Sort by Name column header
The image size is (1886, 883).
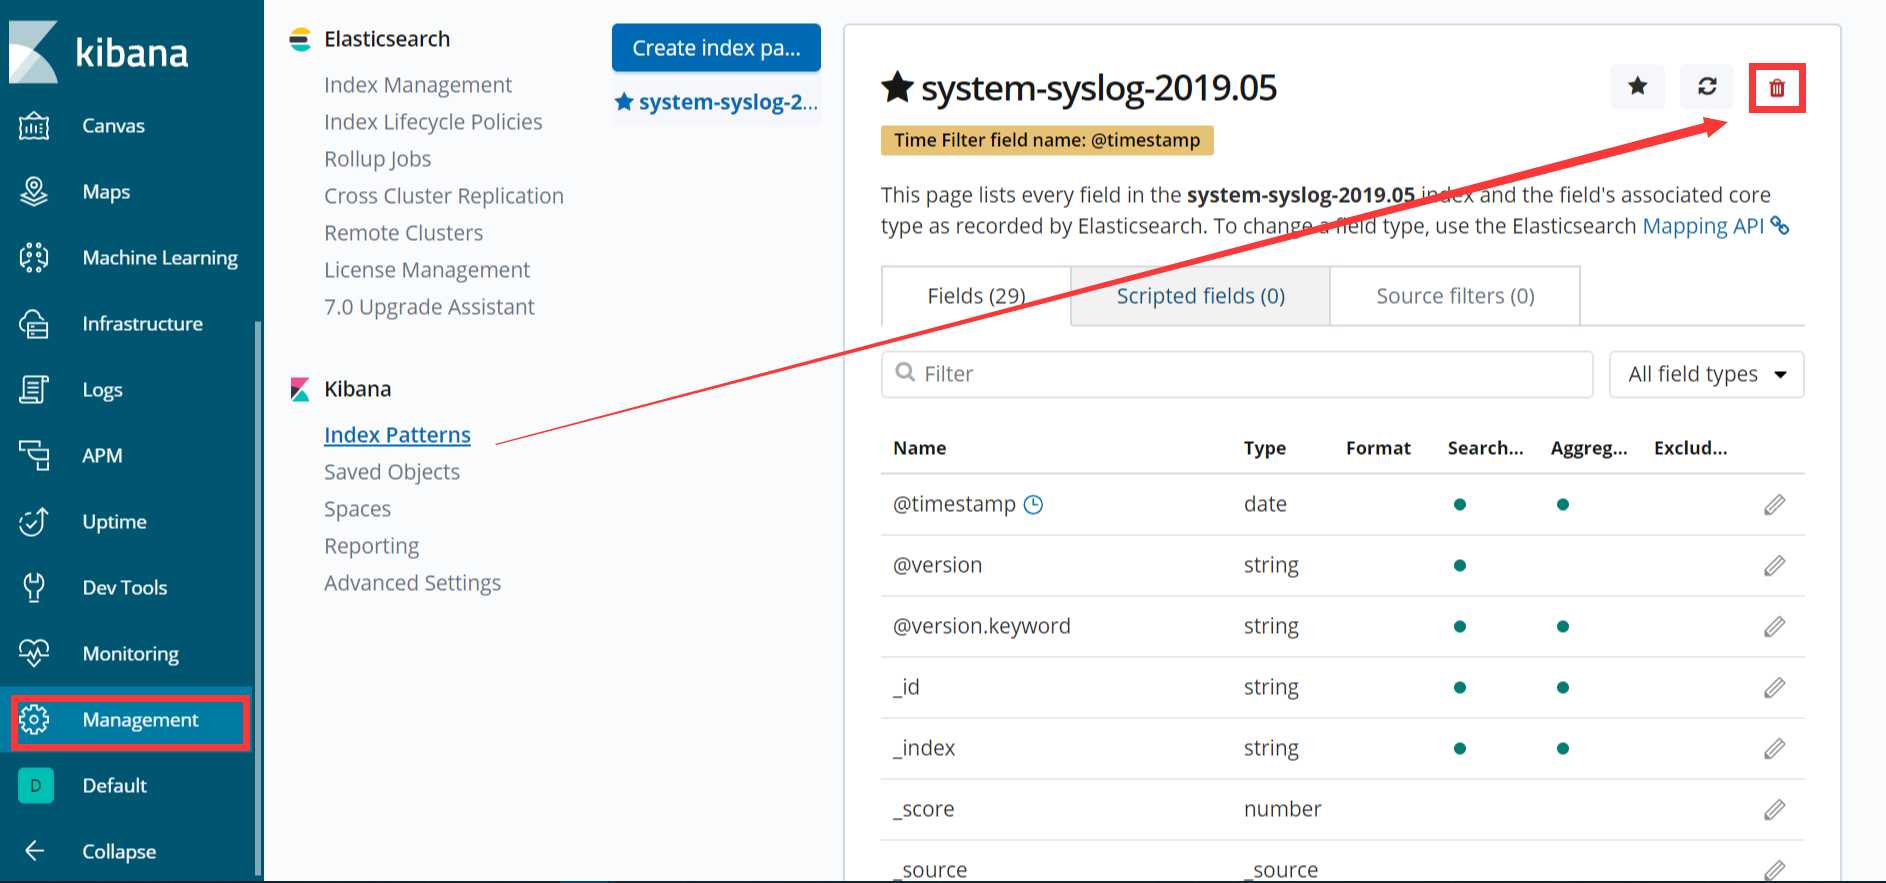point(920,448)
